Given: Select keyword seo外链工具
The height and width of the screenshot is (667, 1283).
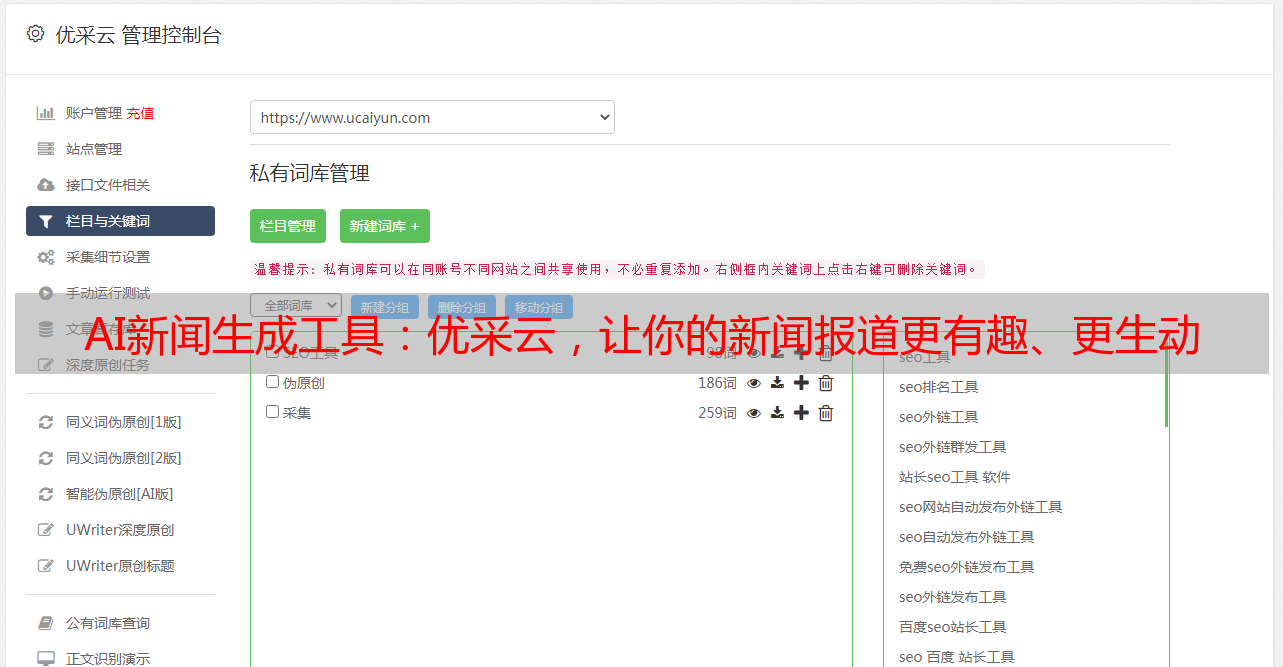Looking at the screenshot, I should [938, 417].
